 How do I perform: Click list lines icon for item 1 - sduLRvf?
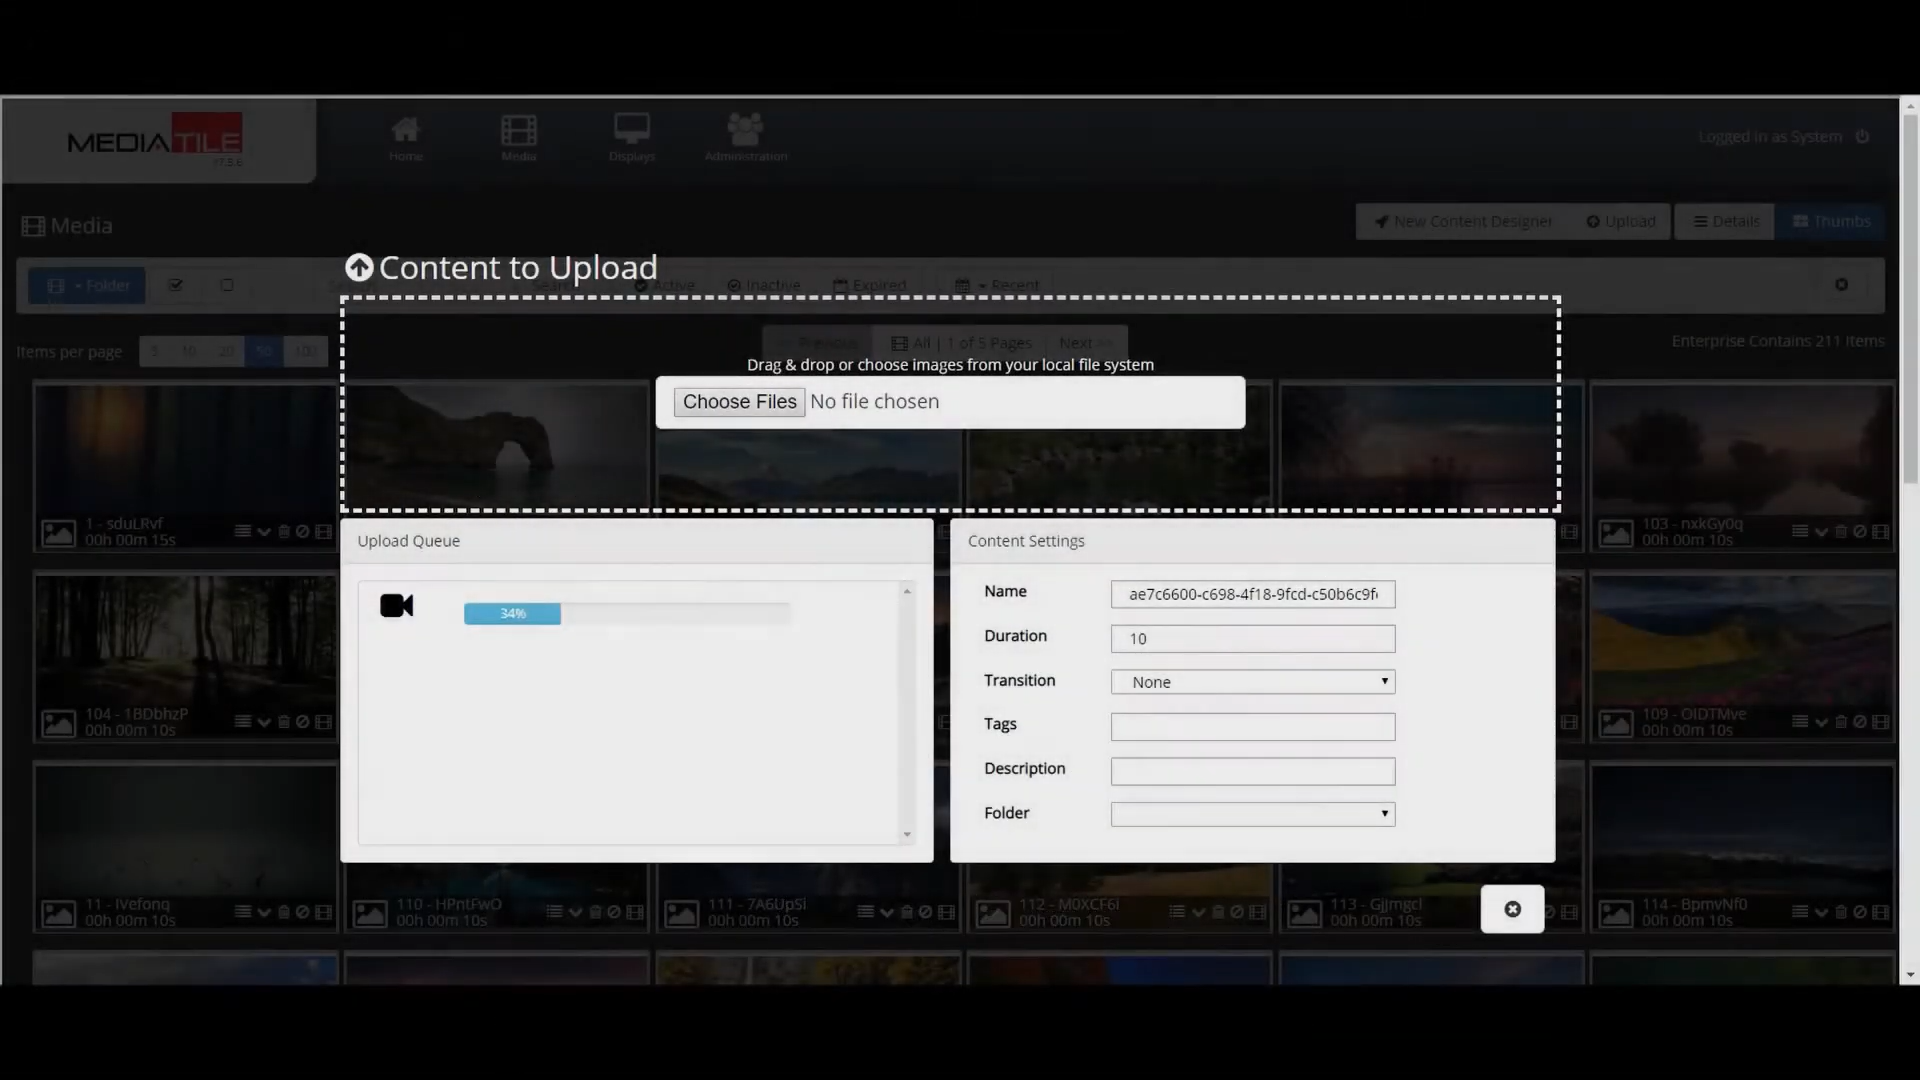coord(243,531)
